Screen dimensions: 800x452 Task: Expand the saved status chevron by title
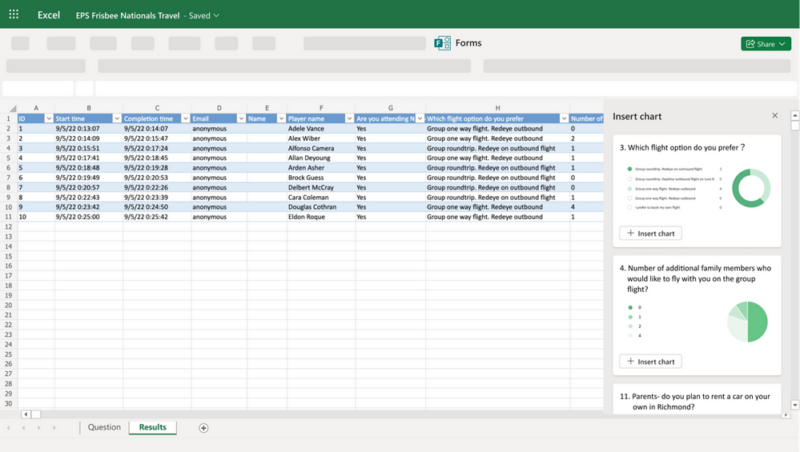pos(217,16)
